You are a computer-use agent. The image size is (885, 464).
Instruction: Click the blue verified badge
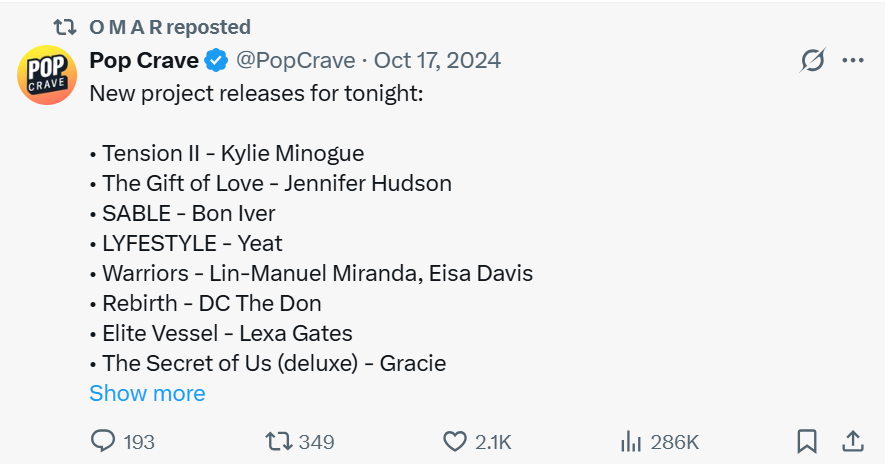click(x=216, y=61)
